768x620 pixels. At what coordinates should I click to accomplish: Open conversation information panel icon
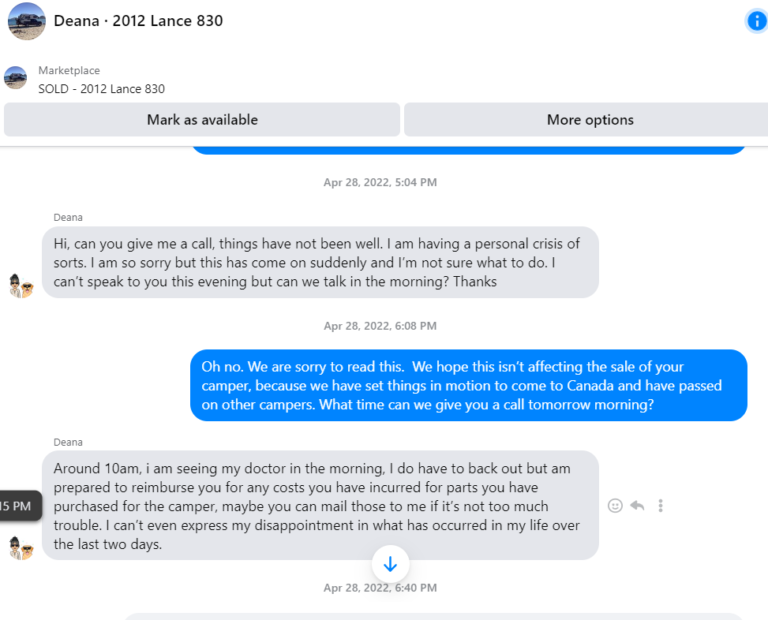(756, 21)
